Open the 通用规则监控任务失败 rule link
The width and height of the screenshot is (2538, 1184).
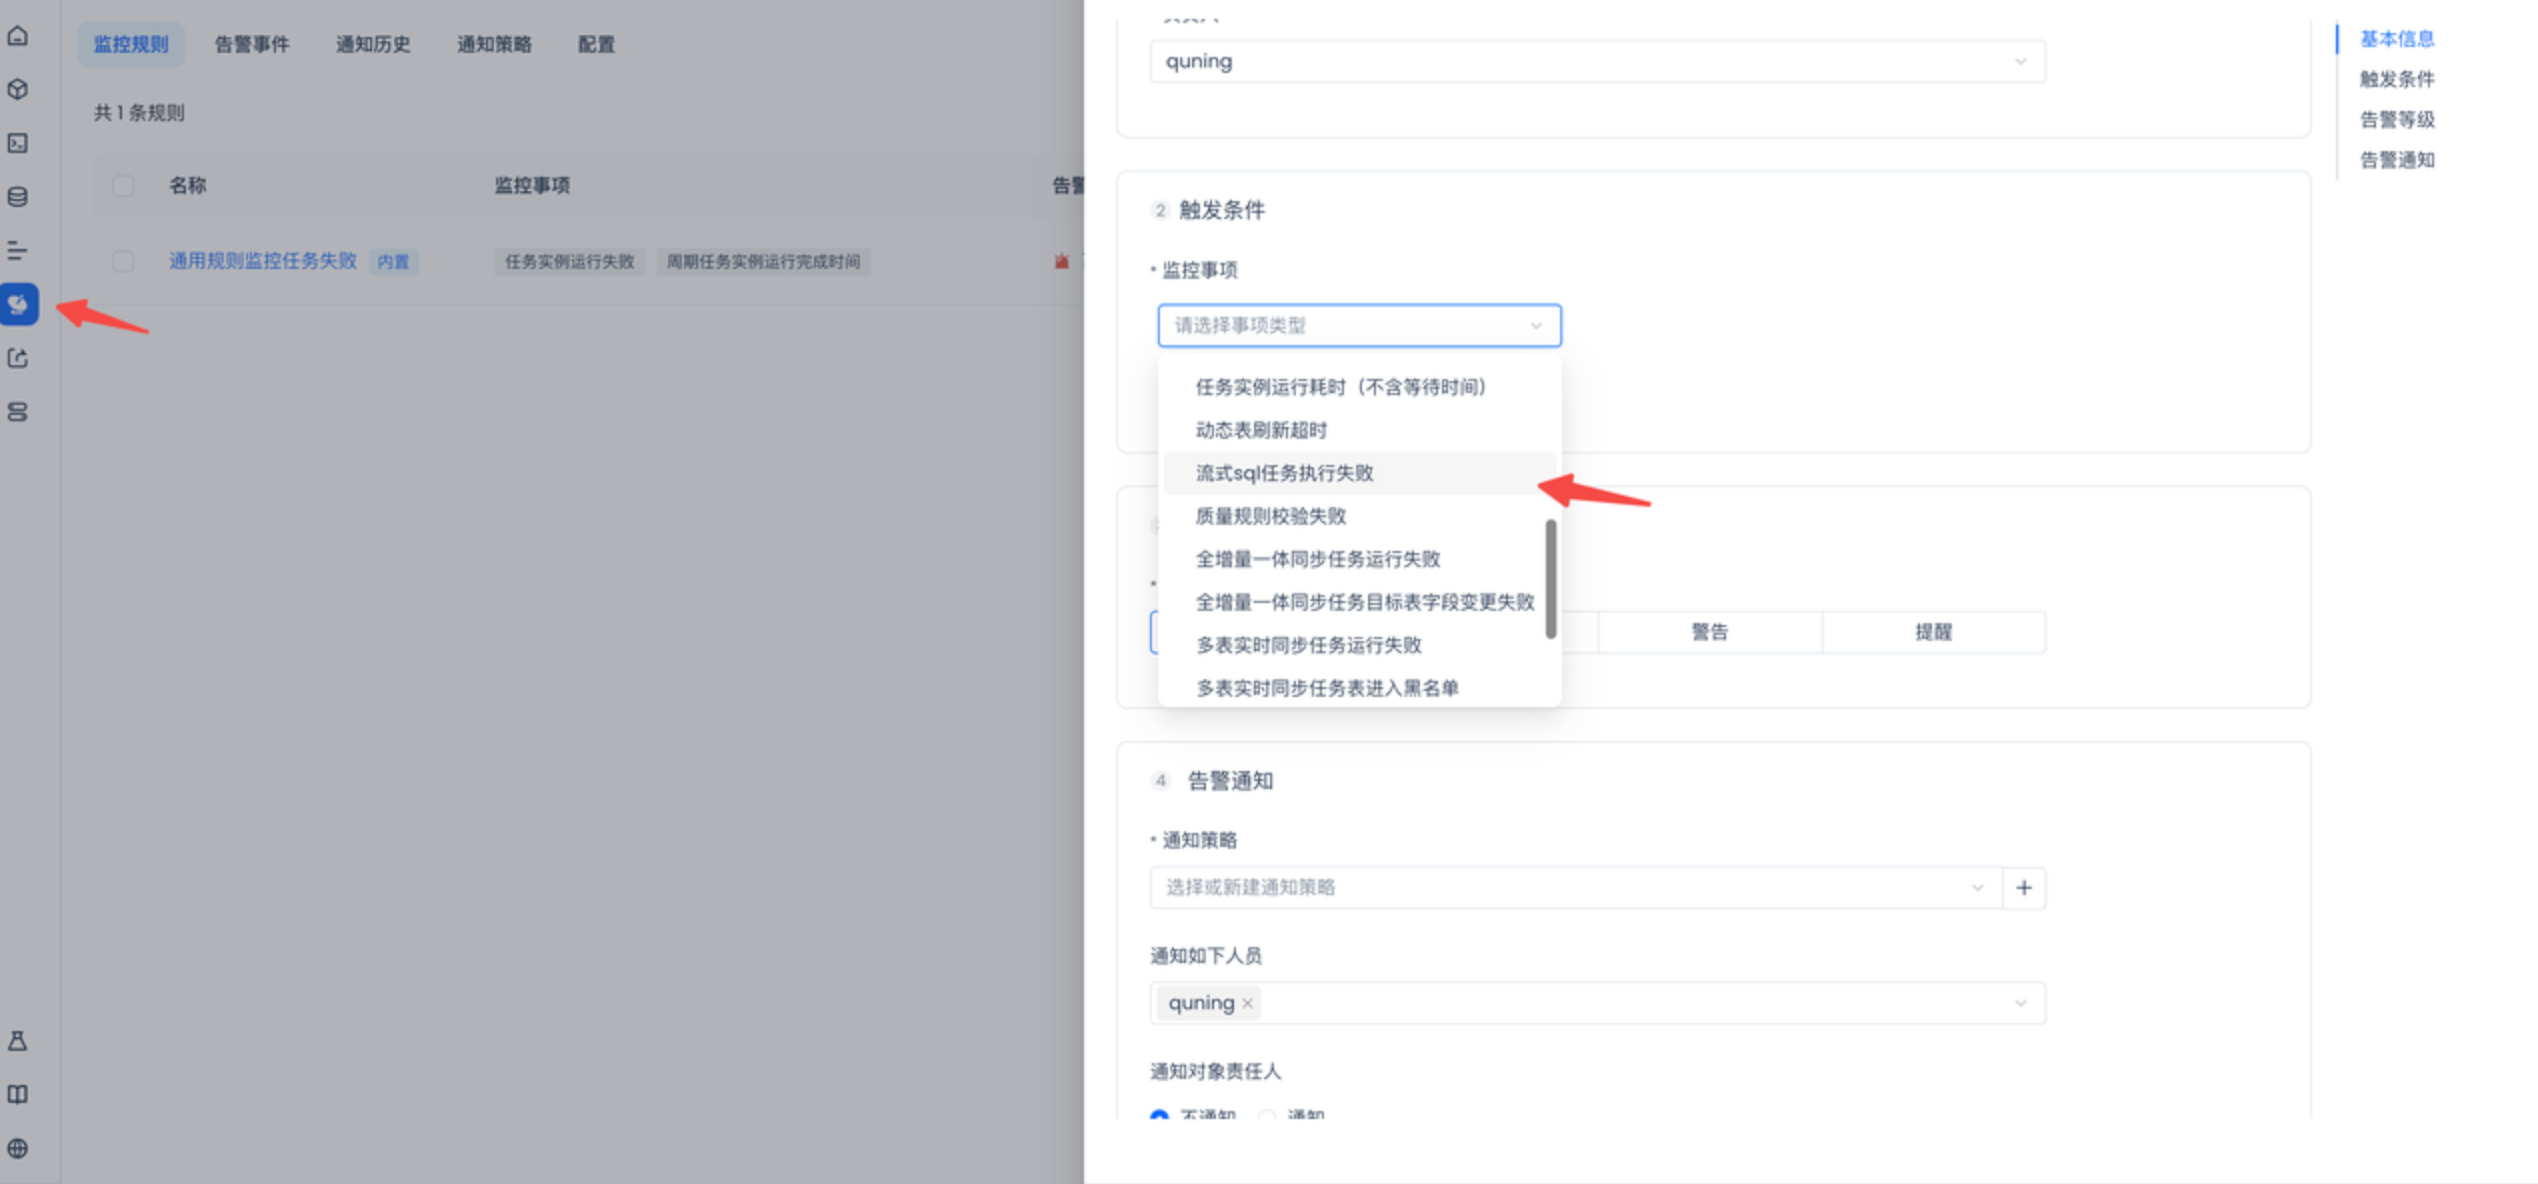262,261
